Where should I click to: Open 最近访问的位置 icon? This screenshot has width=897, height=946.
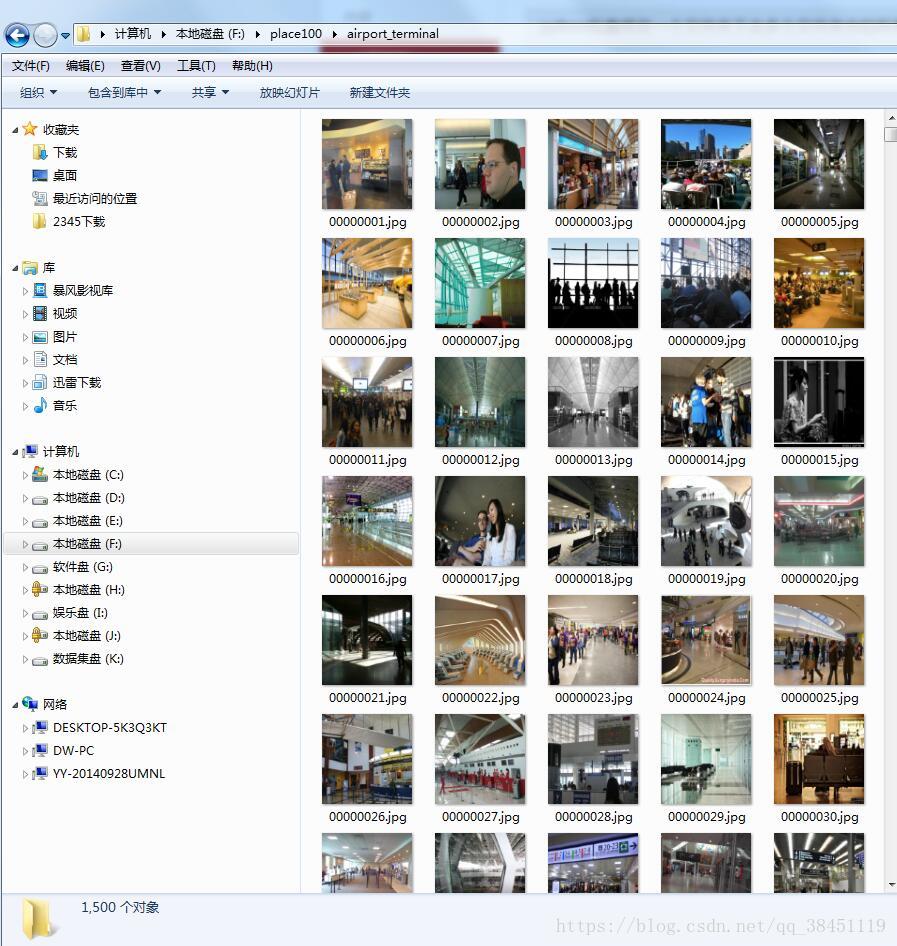point(39,198)
